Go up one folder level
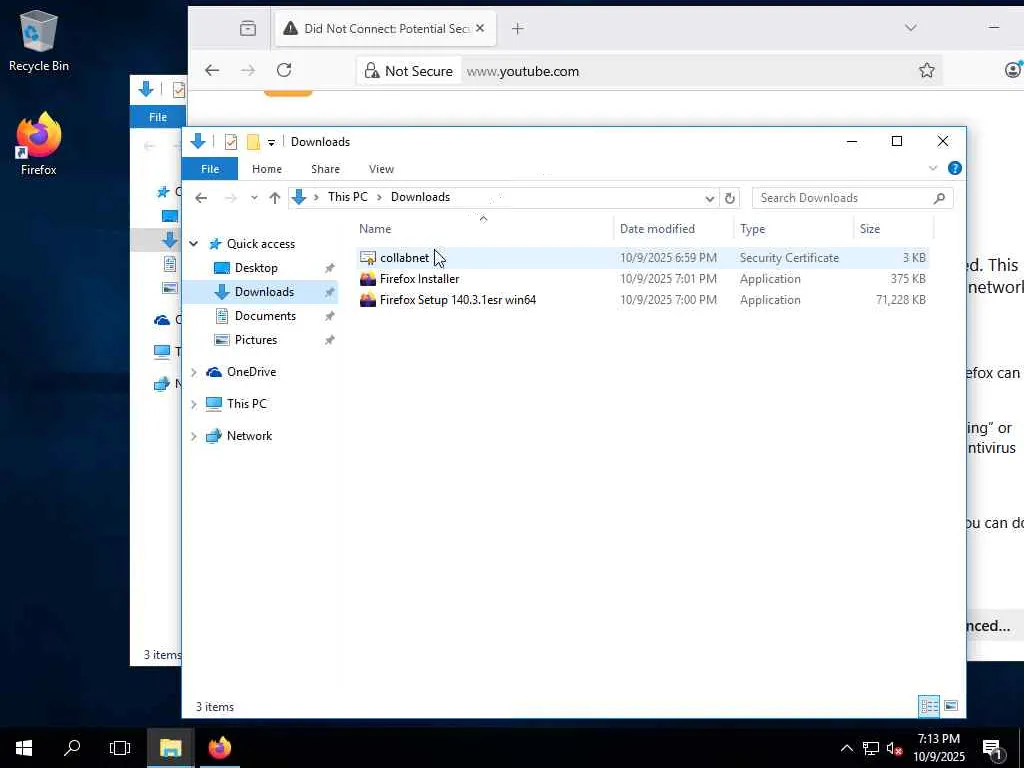The image size is (1024, 768). click(x=275, y=198)
